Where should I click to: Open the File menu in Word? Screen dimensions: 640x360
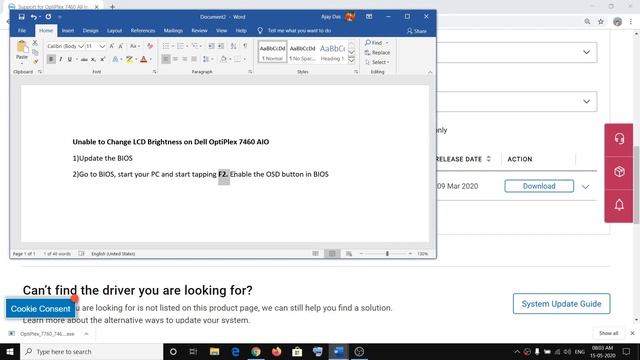click(22, 31)
